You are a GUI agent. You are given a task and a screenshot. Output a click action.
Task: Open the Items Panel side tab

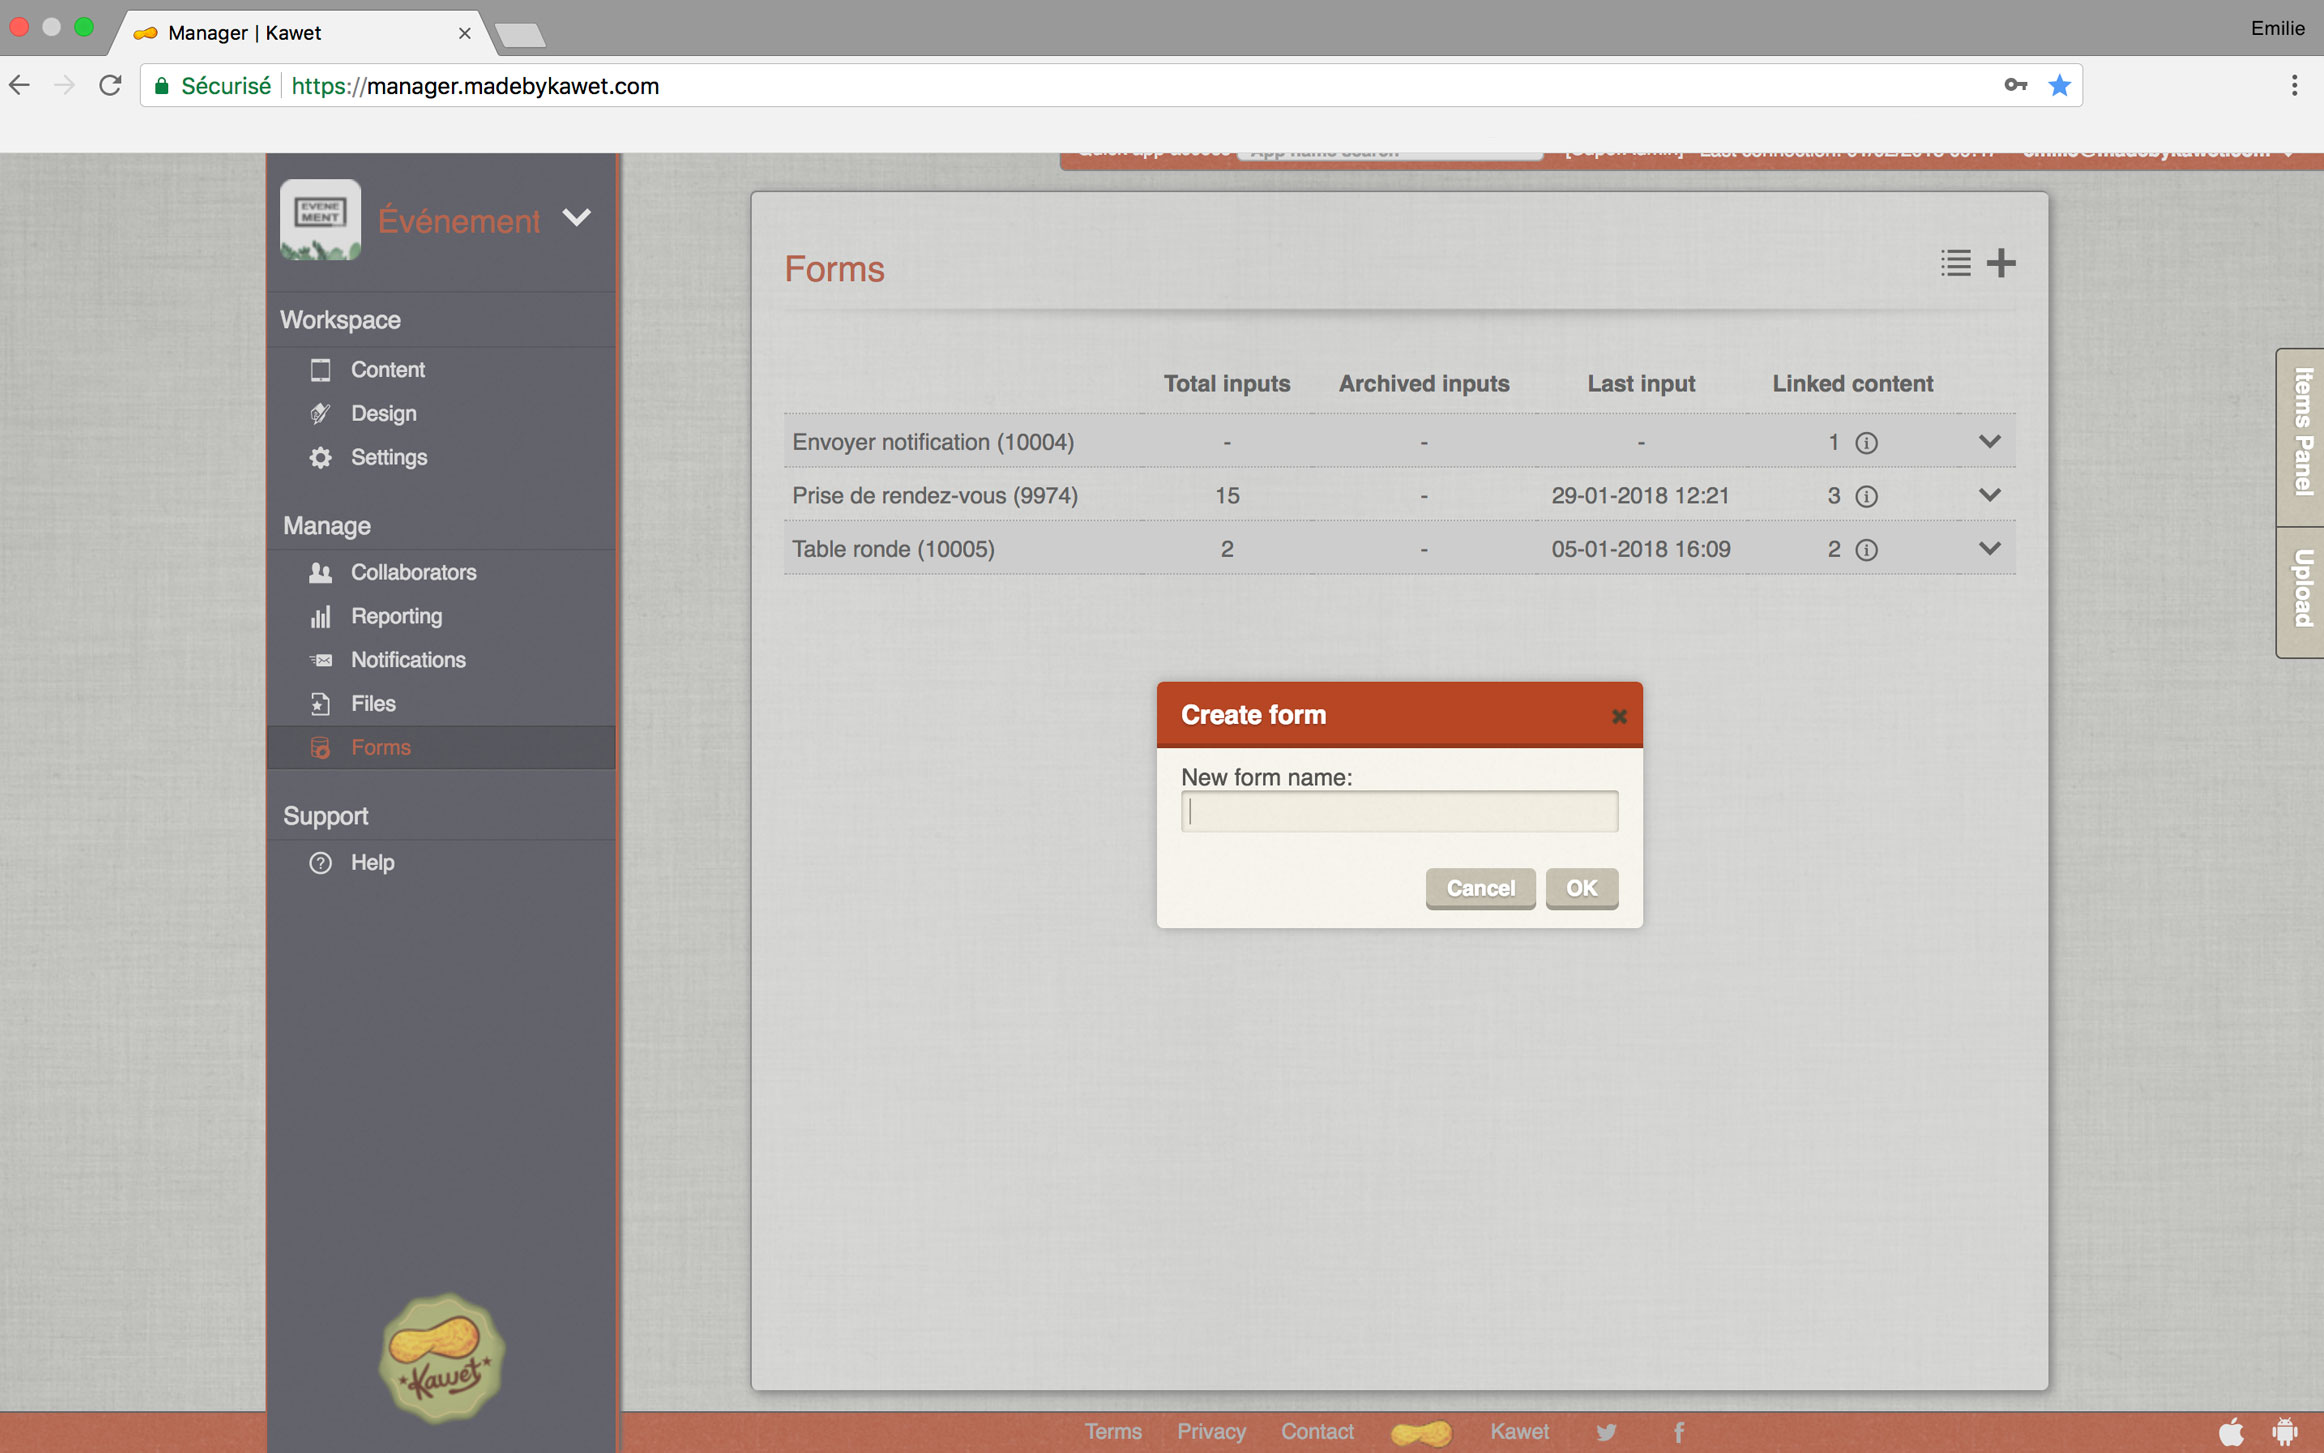(x=2303, y=433)
